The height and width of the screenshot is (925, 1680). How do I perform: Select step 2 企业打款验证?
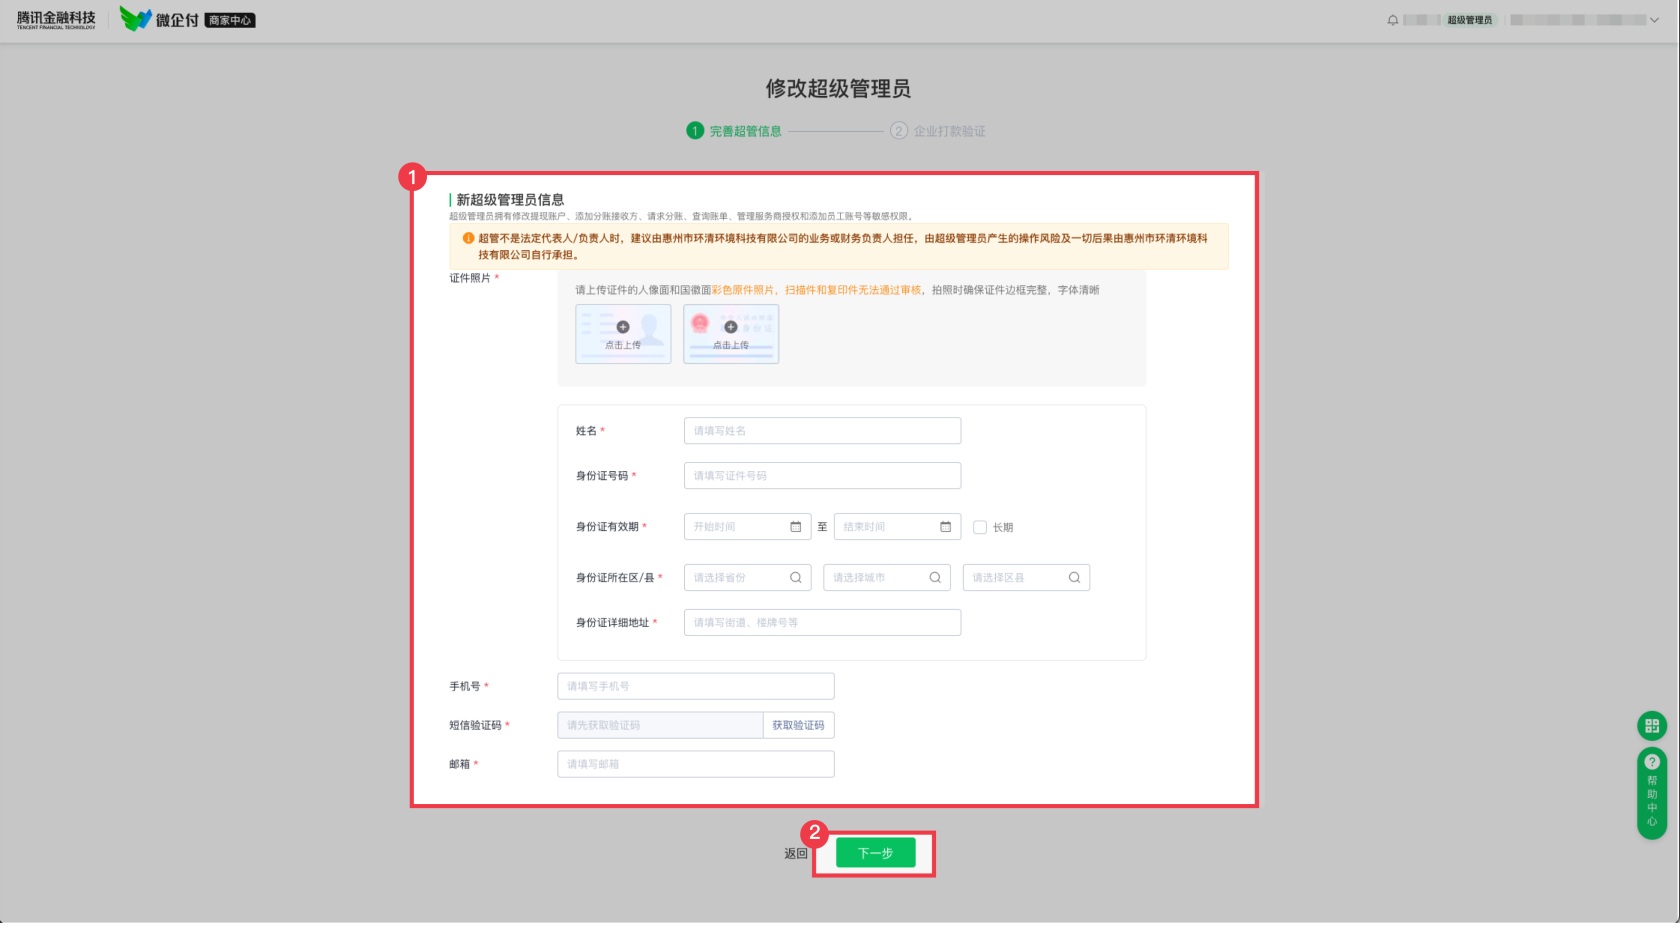coord(938,131)
